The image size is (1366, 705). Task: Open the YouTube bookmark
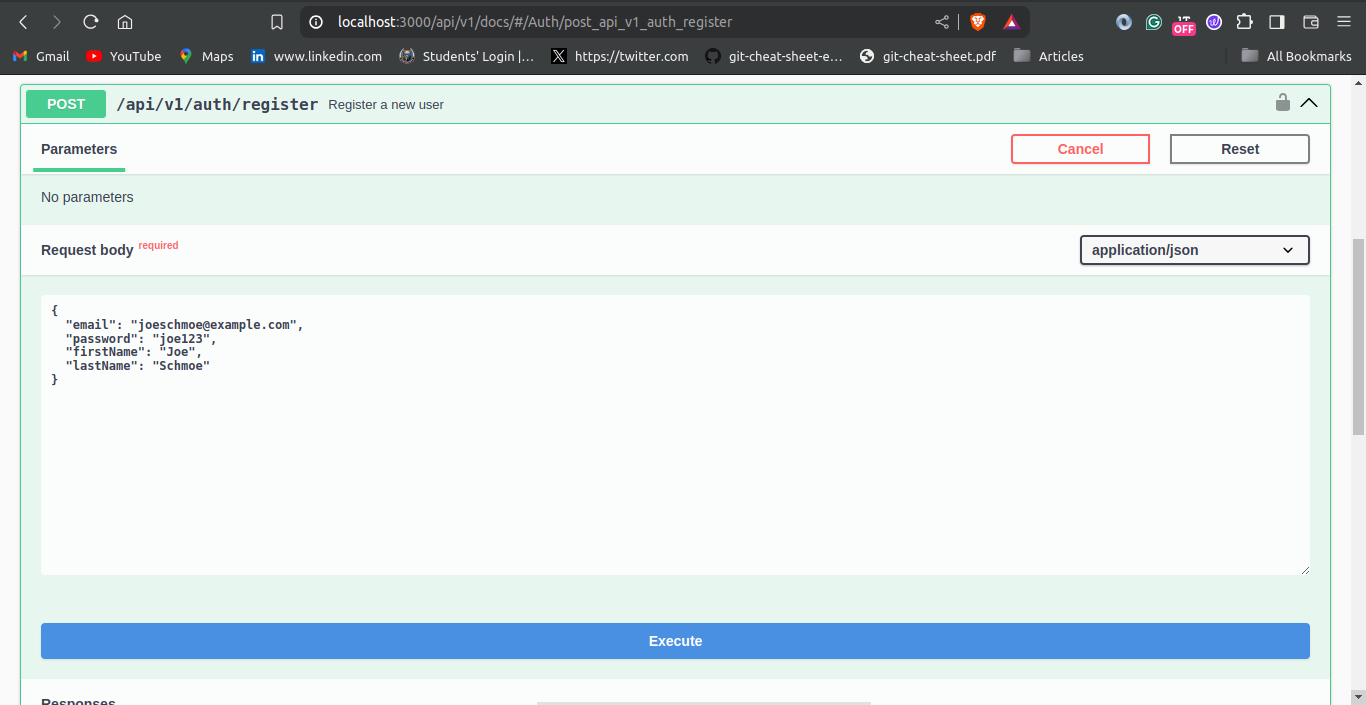click(124, 56)
